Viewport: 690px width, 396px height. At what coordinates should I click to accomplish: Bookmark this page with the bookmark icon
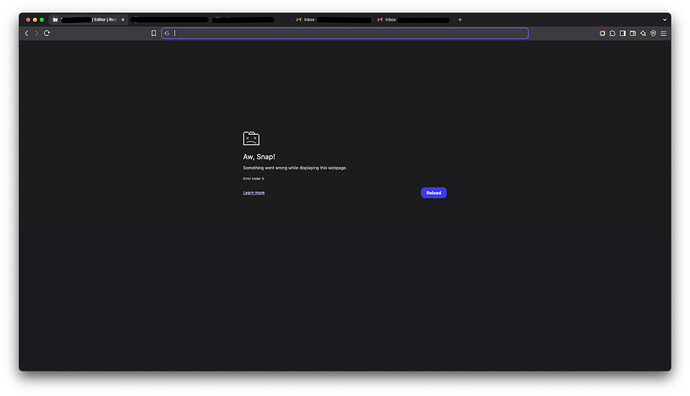(154, 33)
